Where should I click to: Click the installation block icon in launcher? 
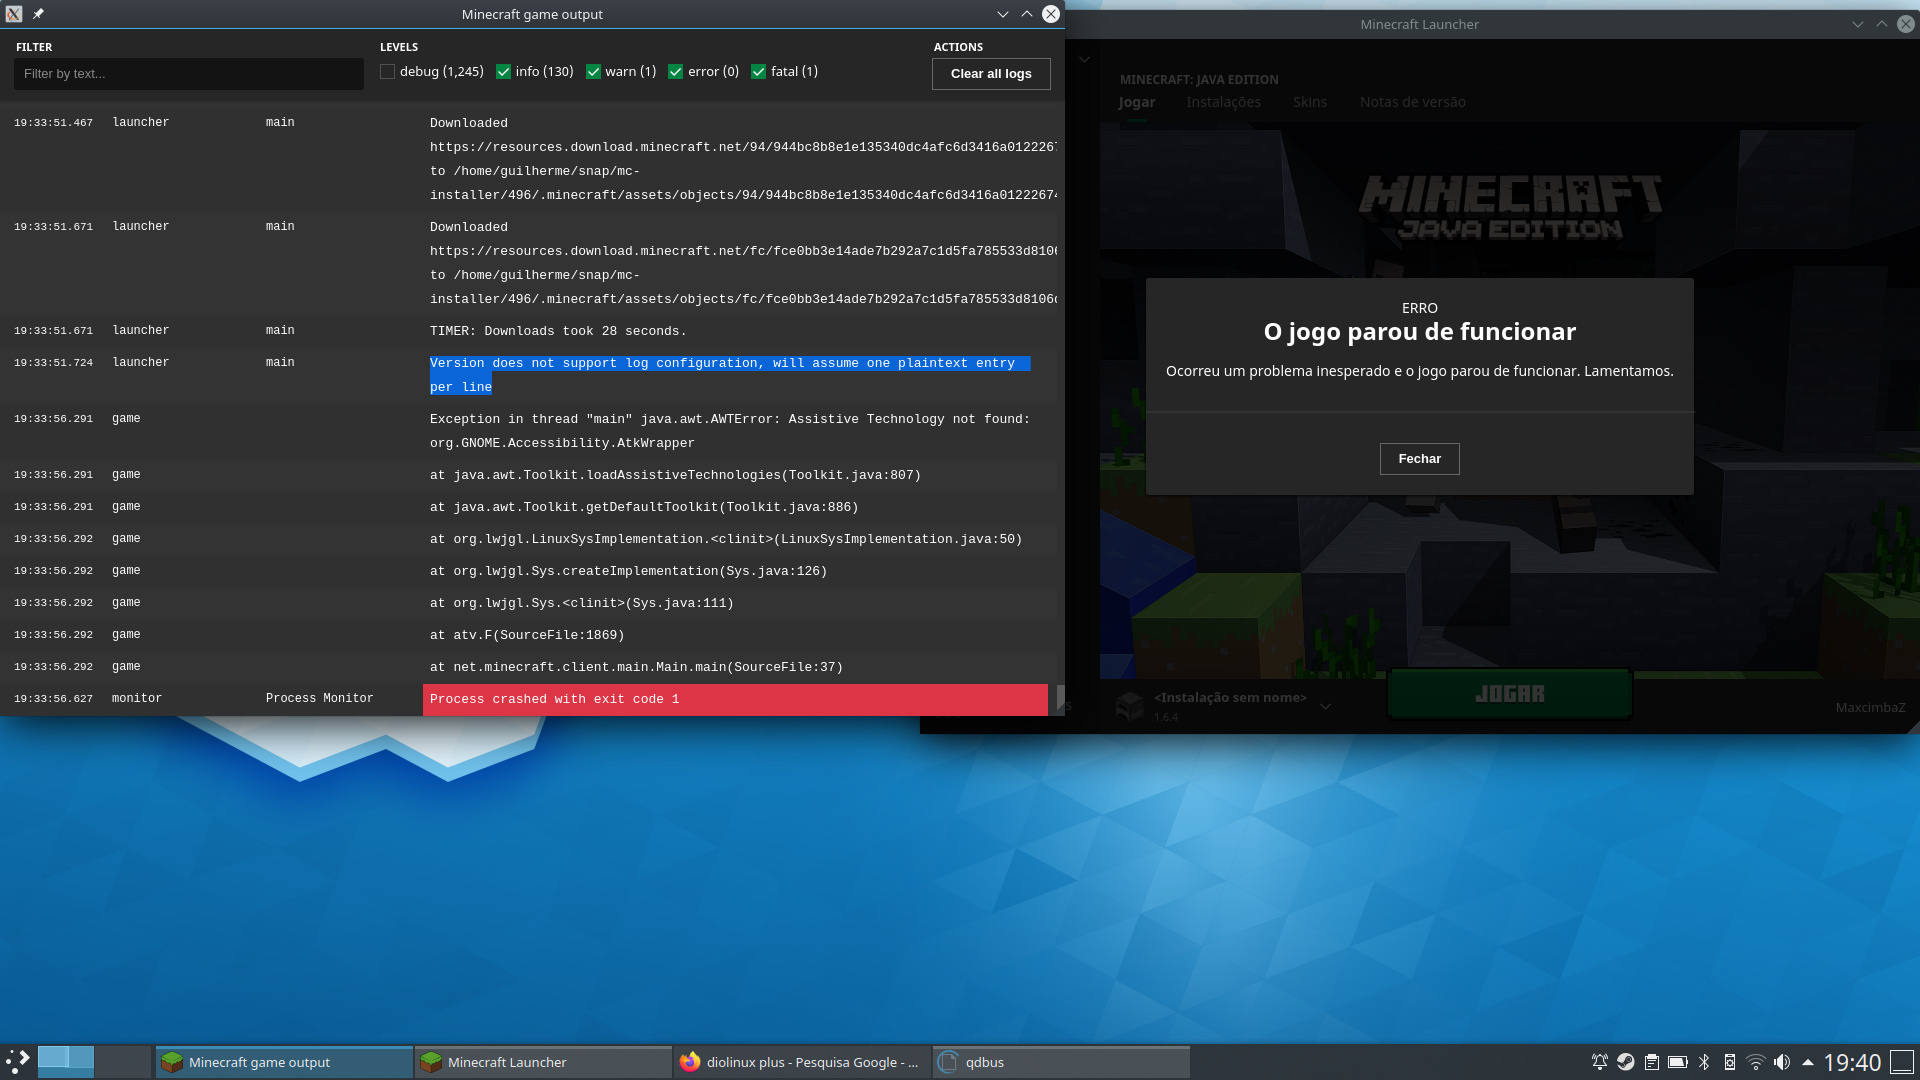click(x=1129, y=706)
